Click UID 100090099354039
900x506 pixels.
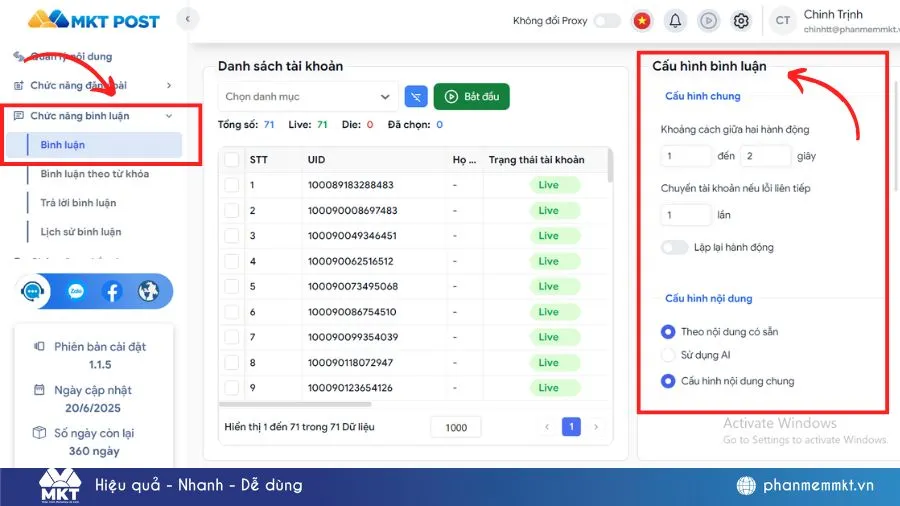point(353,337)
